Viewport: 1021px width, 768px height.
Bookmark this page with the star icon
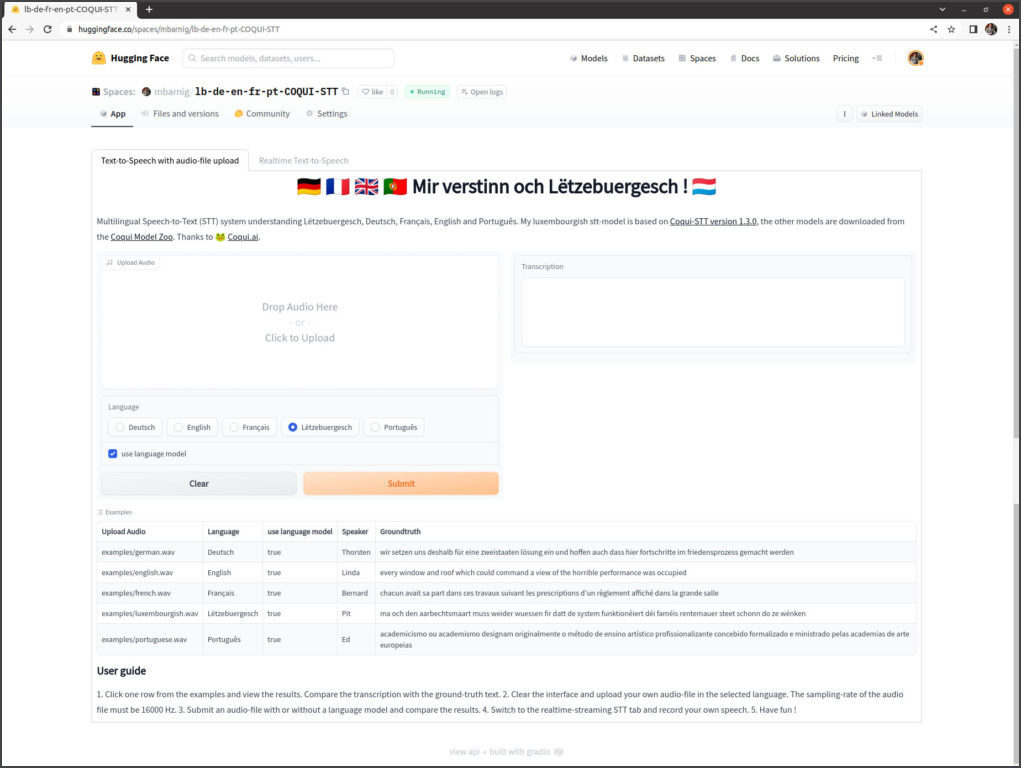point(951,29)
